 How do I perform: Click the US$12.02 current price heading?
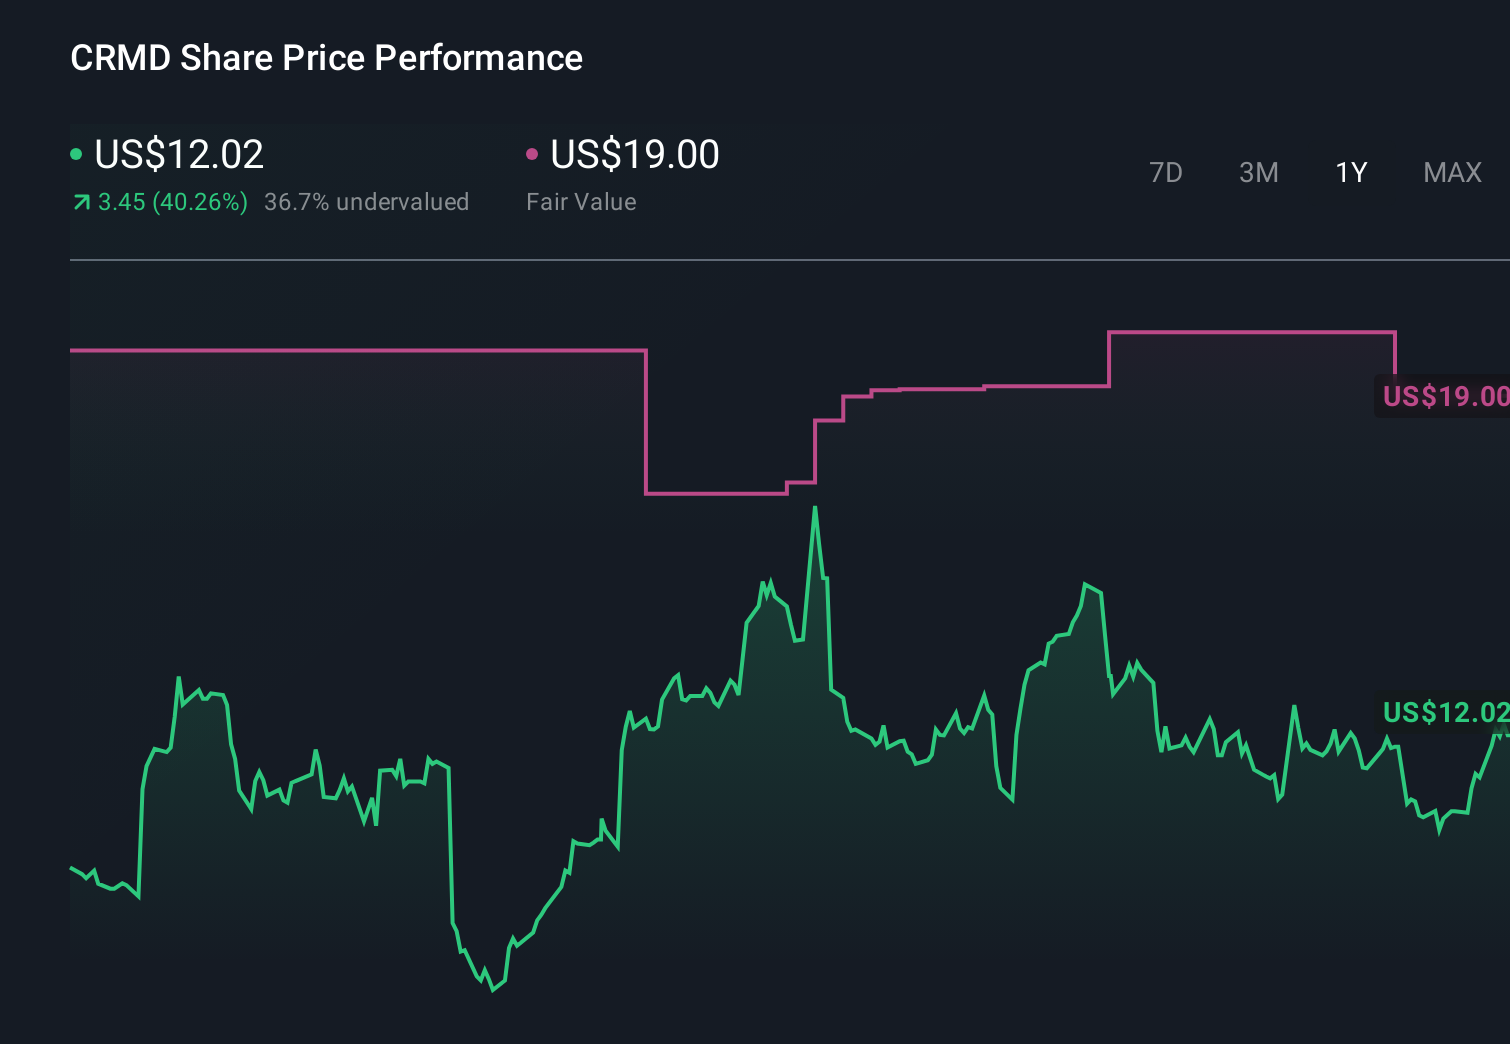[178, 153]
